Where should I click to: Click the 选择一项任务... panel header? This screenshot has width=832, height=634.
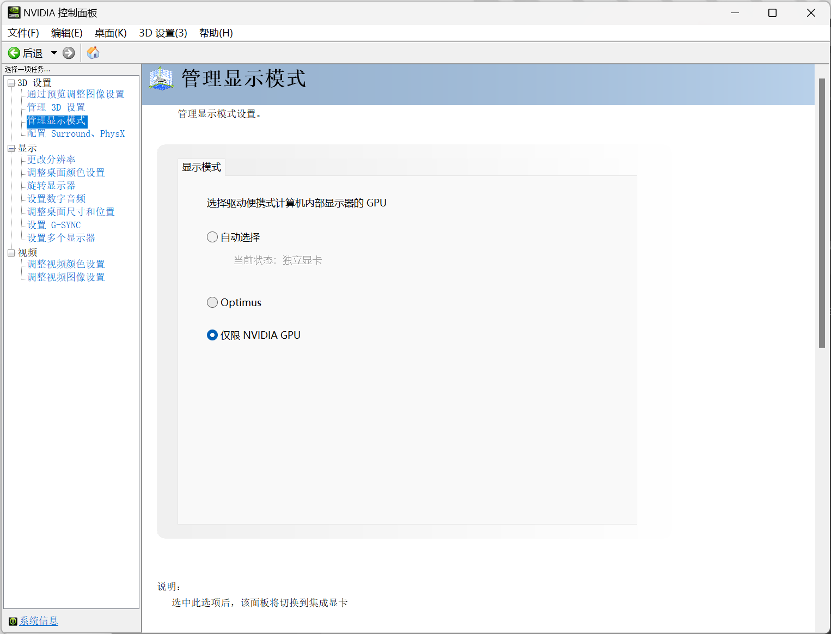pos(28,69)
